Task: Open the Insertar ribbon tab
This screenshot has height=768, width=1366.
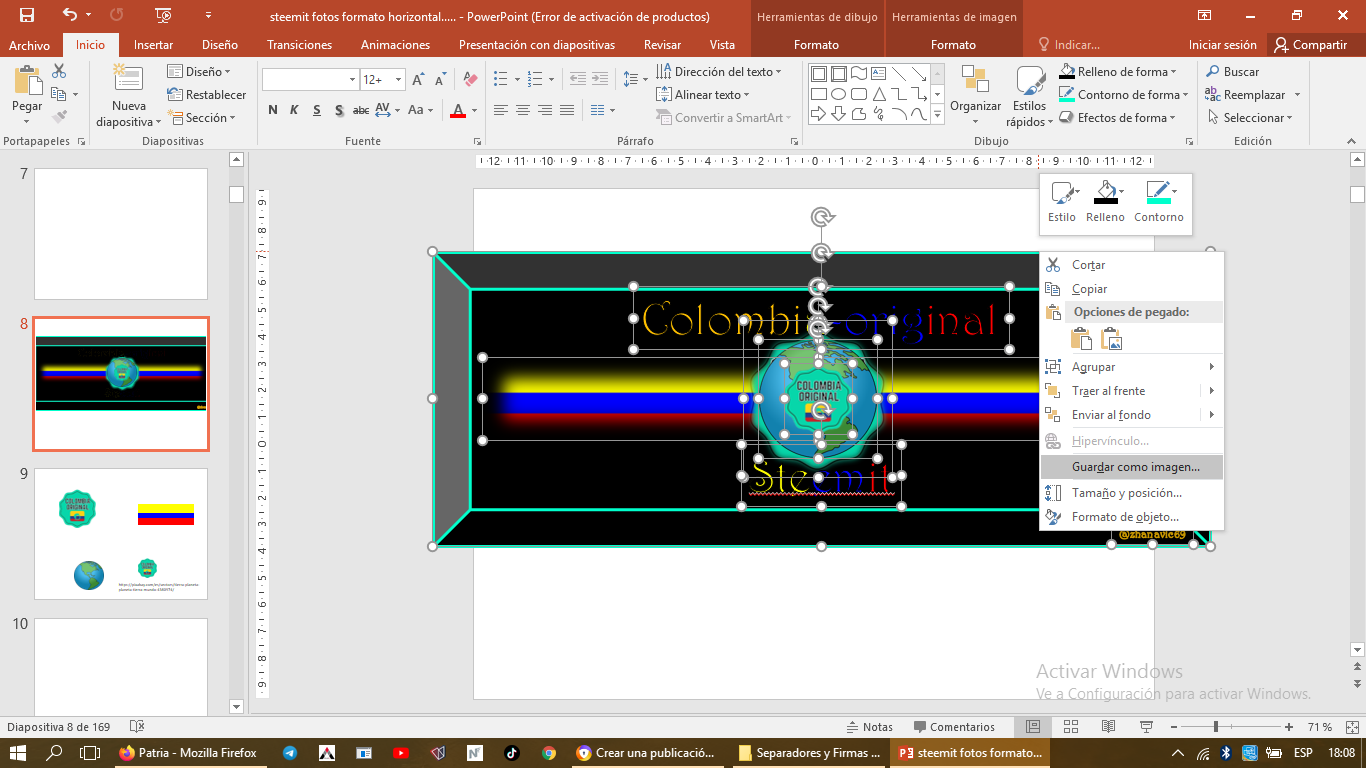Action: point(153,45)
